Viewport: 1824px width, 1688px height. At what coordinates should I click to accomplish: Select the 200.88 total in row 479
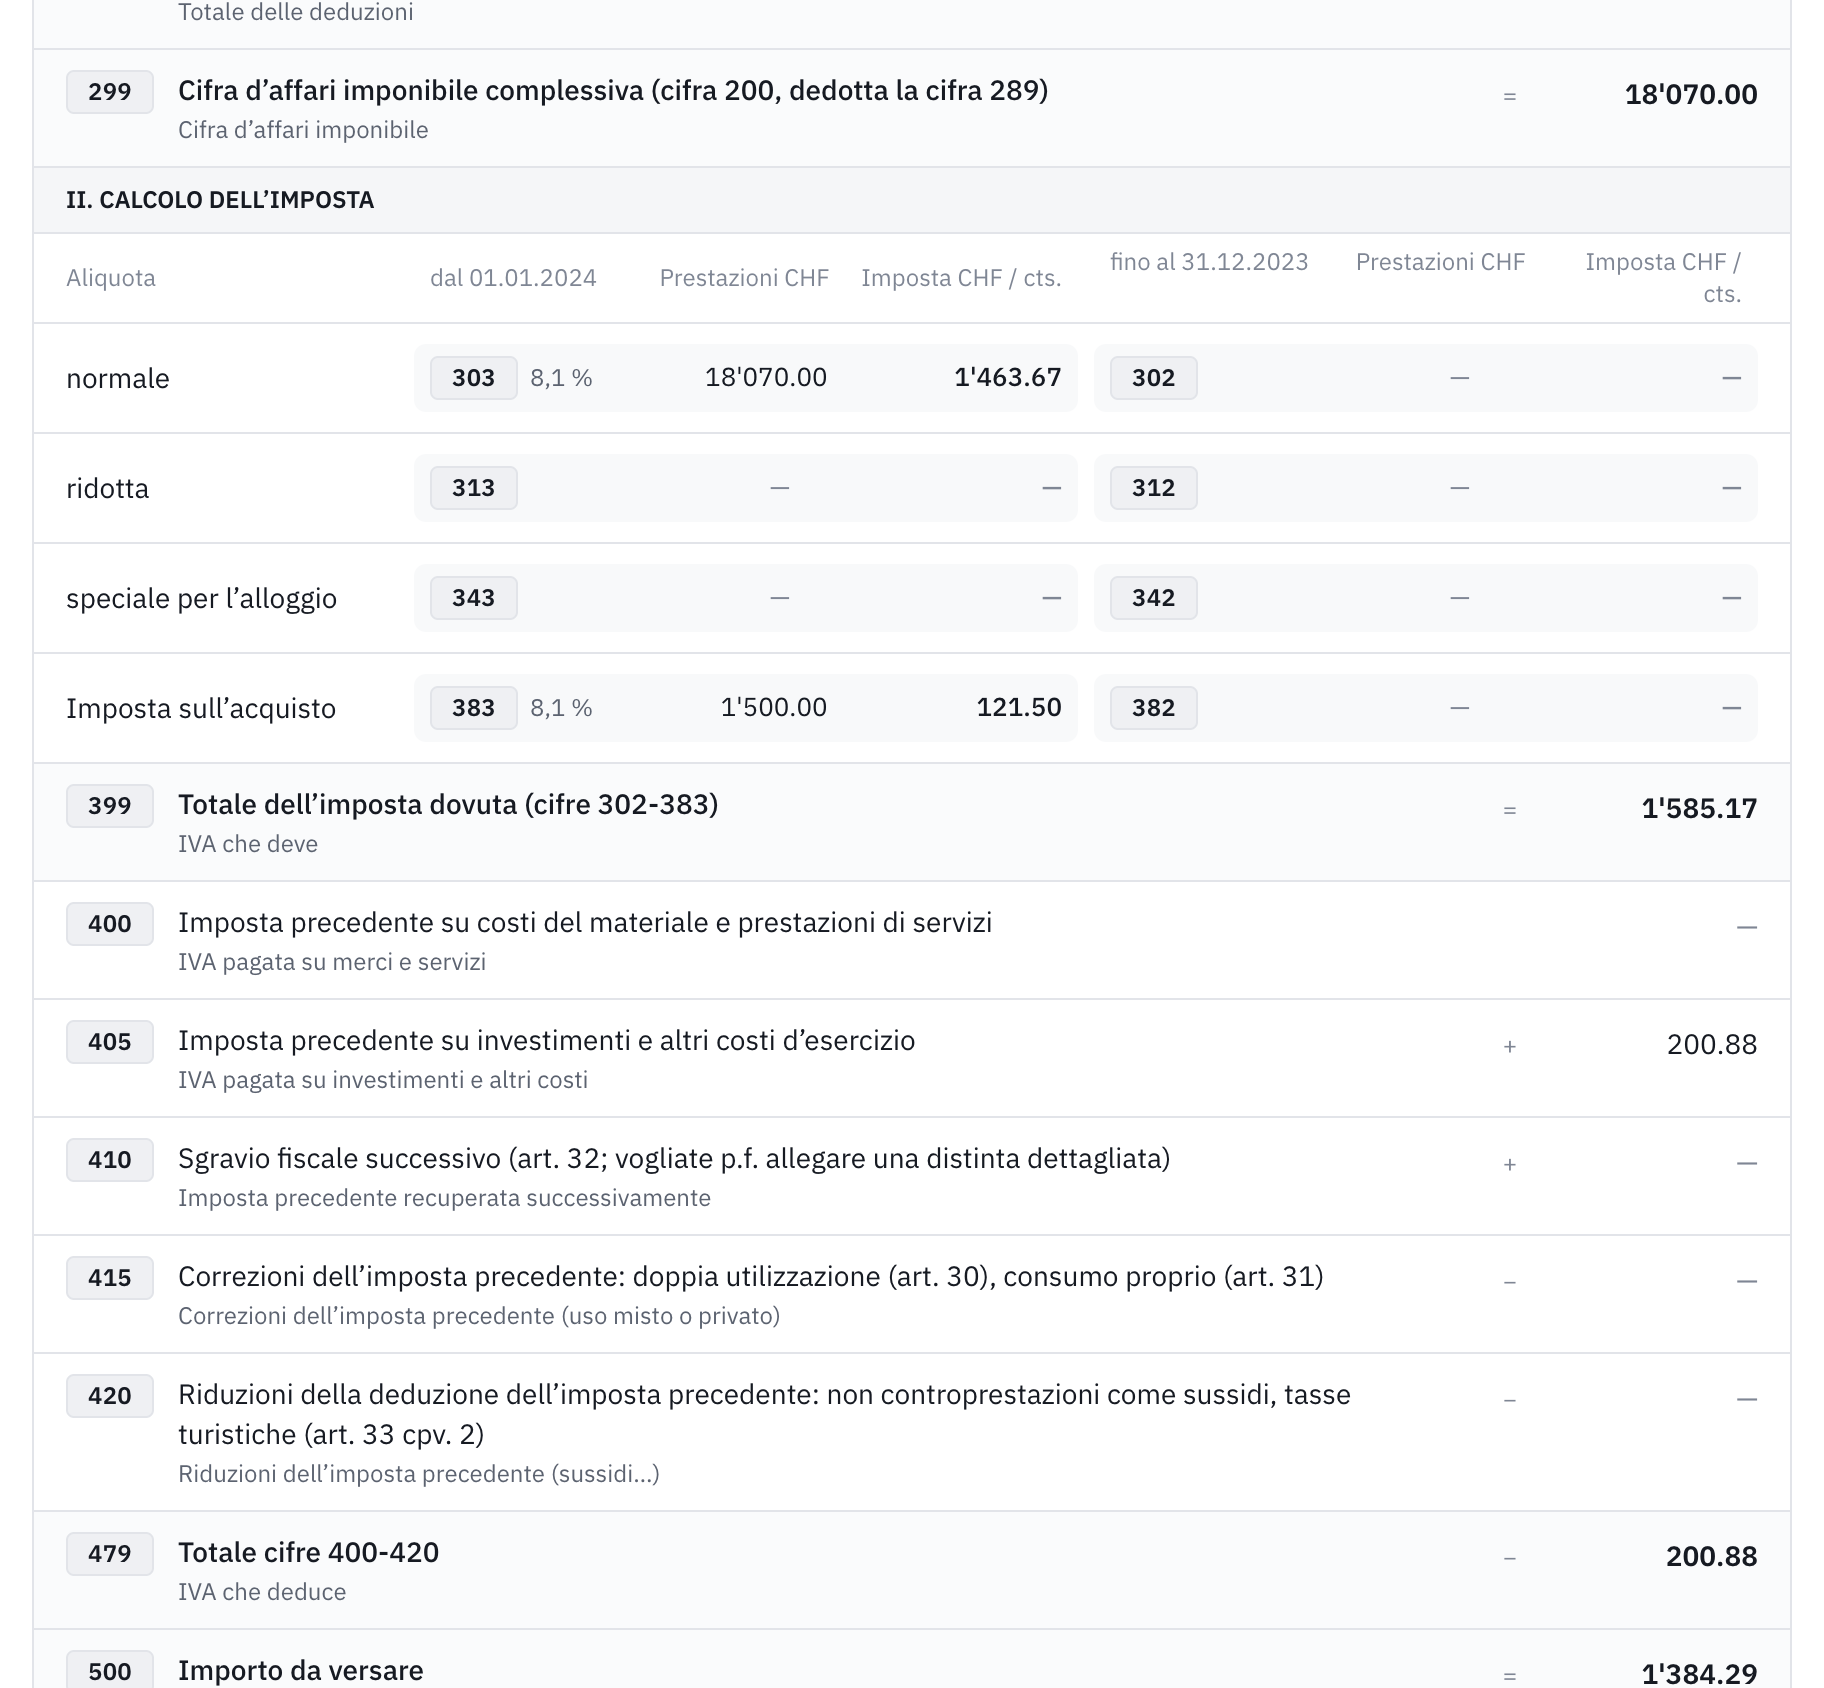[1712, 1556]
